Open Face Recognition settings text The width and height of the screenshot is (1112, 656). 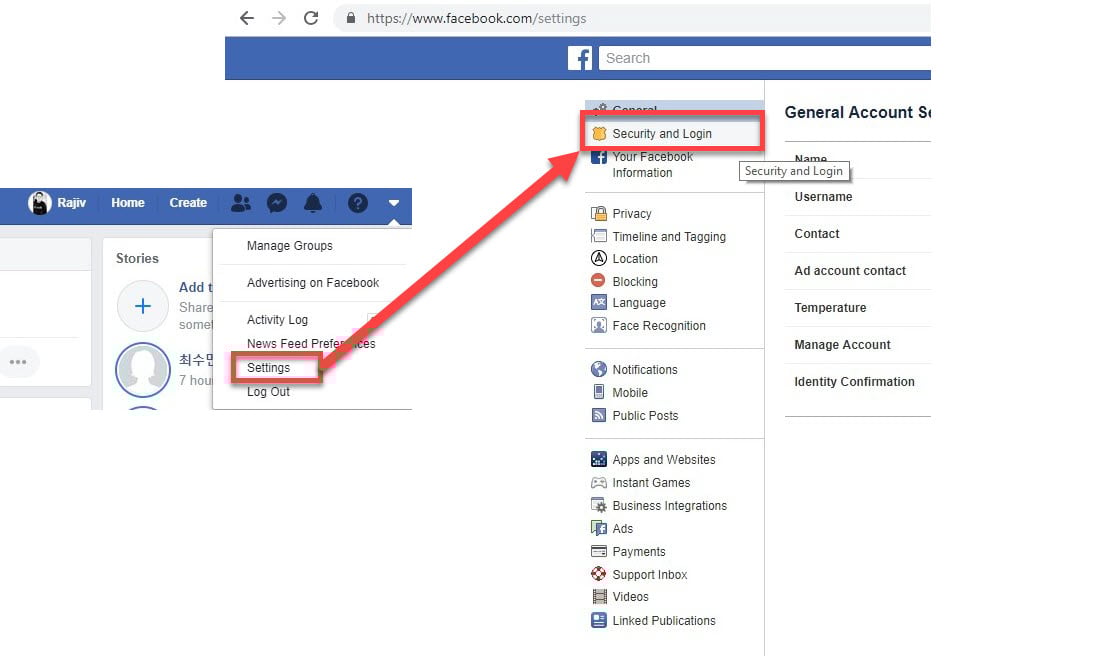coord(659,326)
